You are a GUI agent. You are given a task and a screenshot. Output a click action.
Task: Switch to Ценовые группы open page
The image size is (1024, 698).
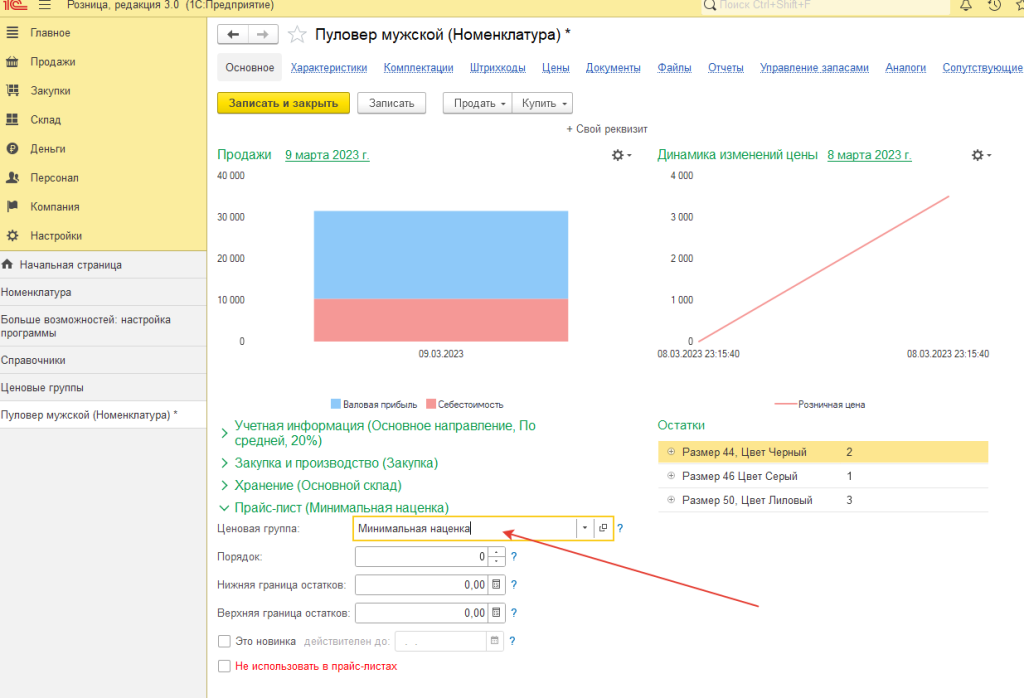(x=103, y=387)
